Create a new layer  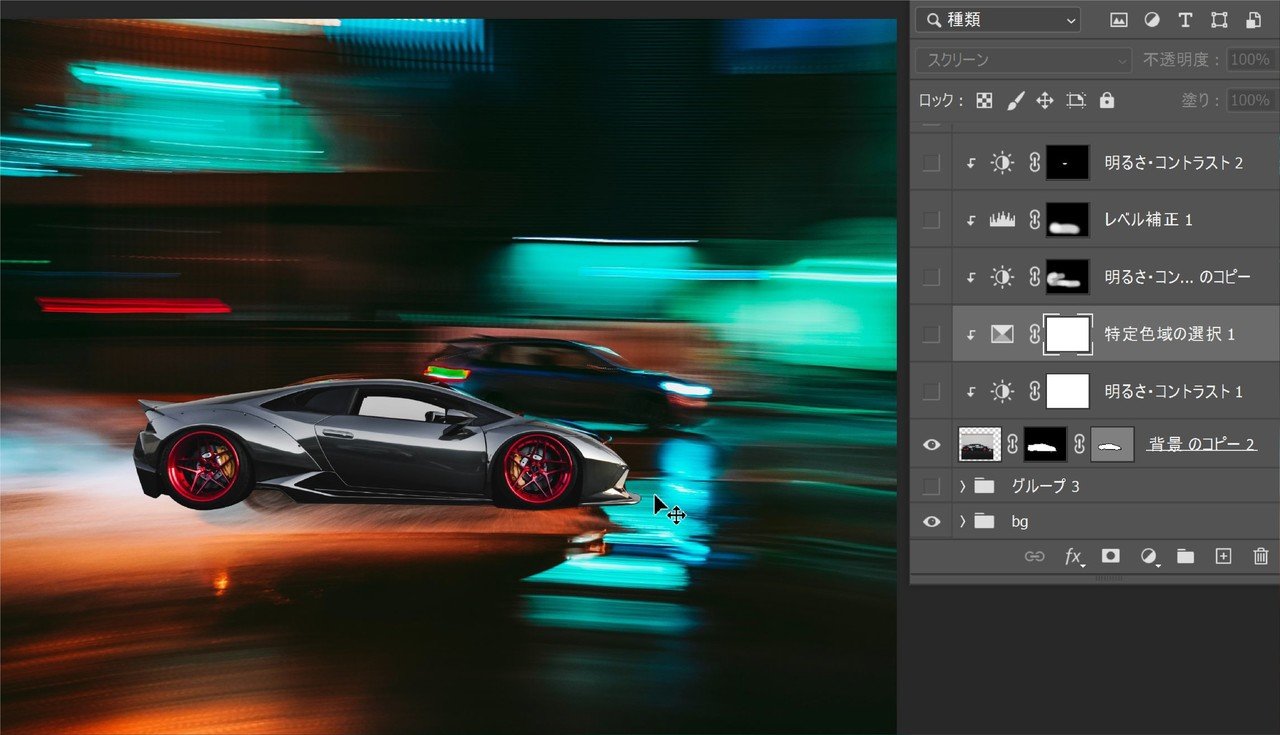click(x=1222, y=556)
